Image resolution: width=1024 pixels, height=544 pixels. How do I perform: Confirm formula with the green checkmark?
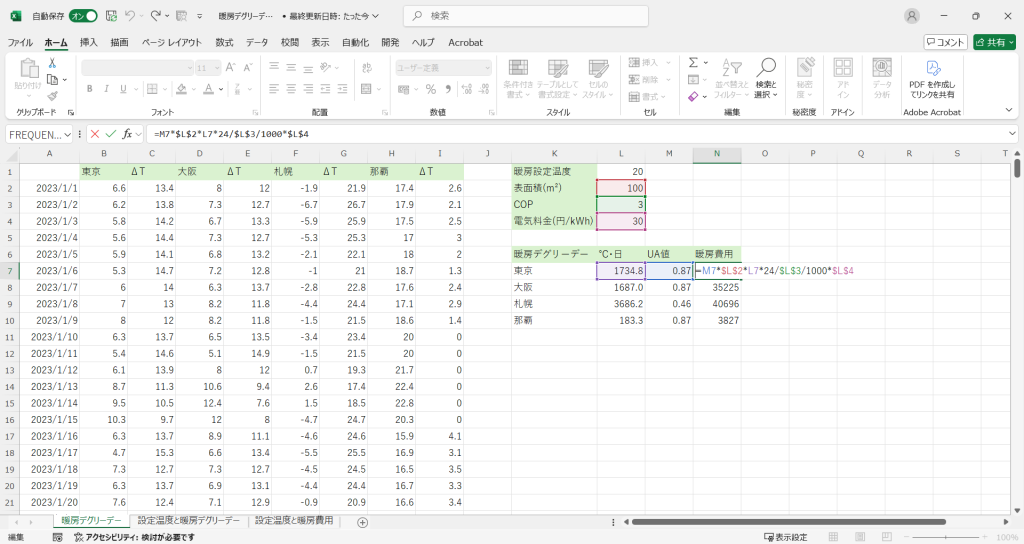click(x=109, y=134)
